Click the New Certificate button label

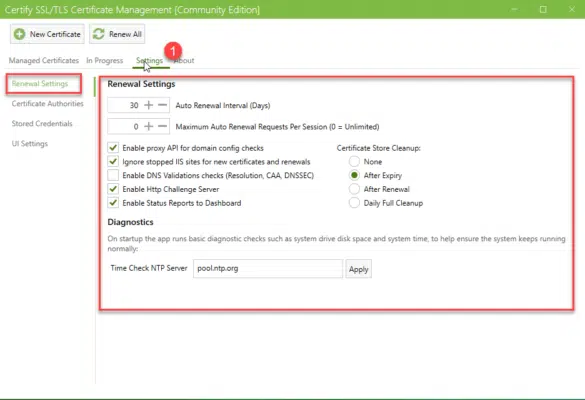click(55, 34)
